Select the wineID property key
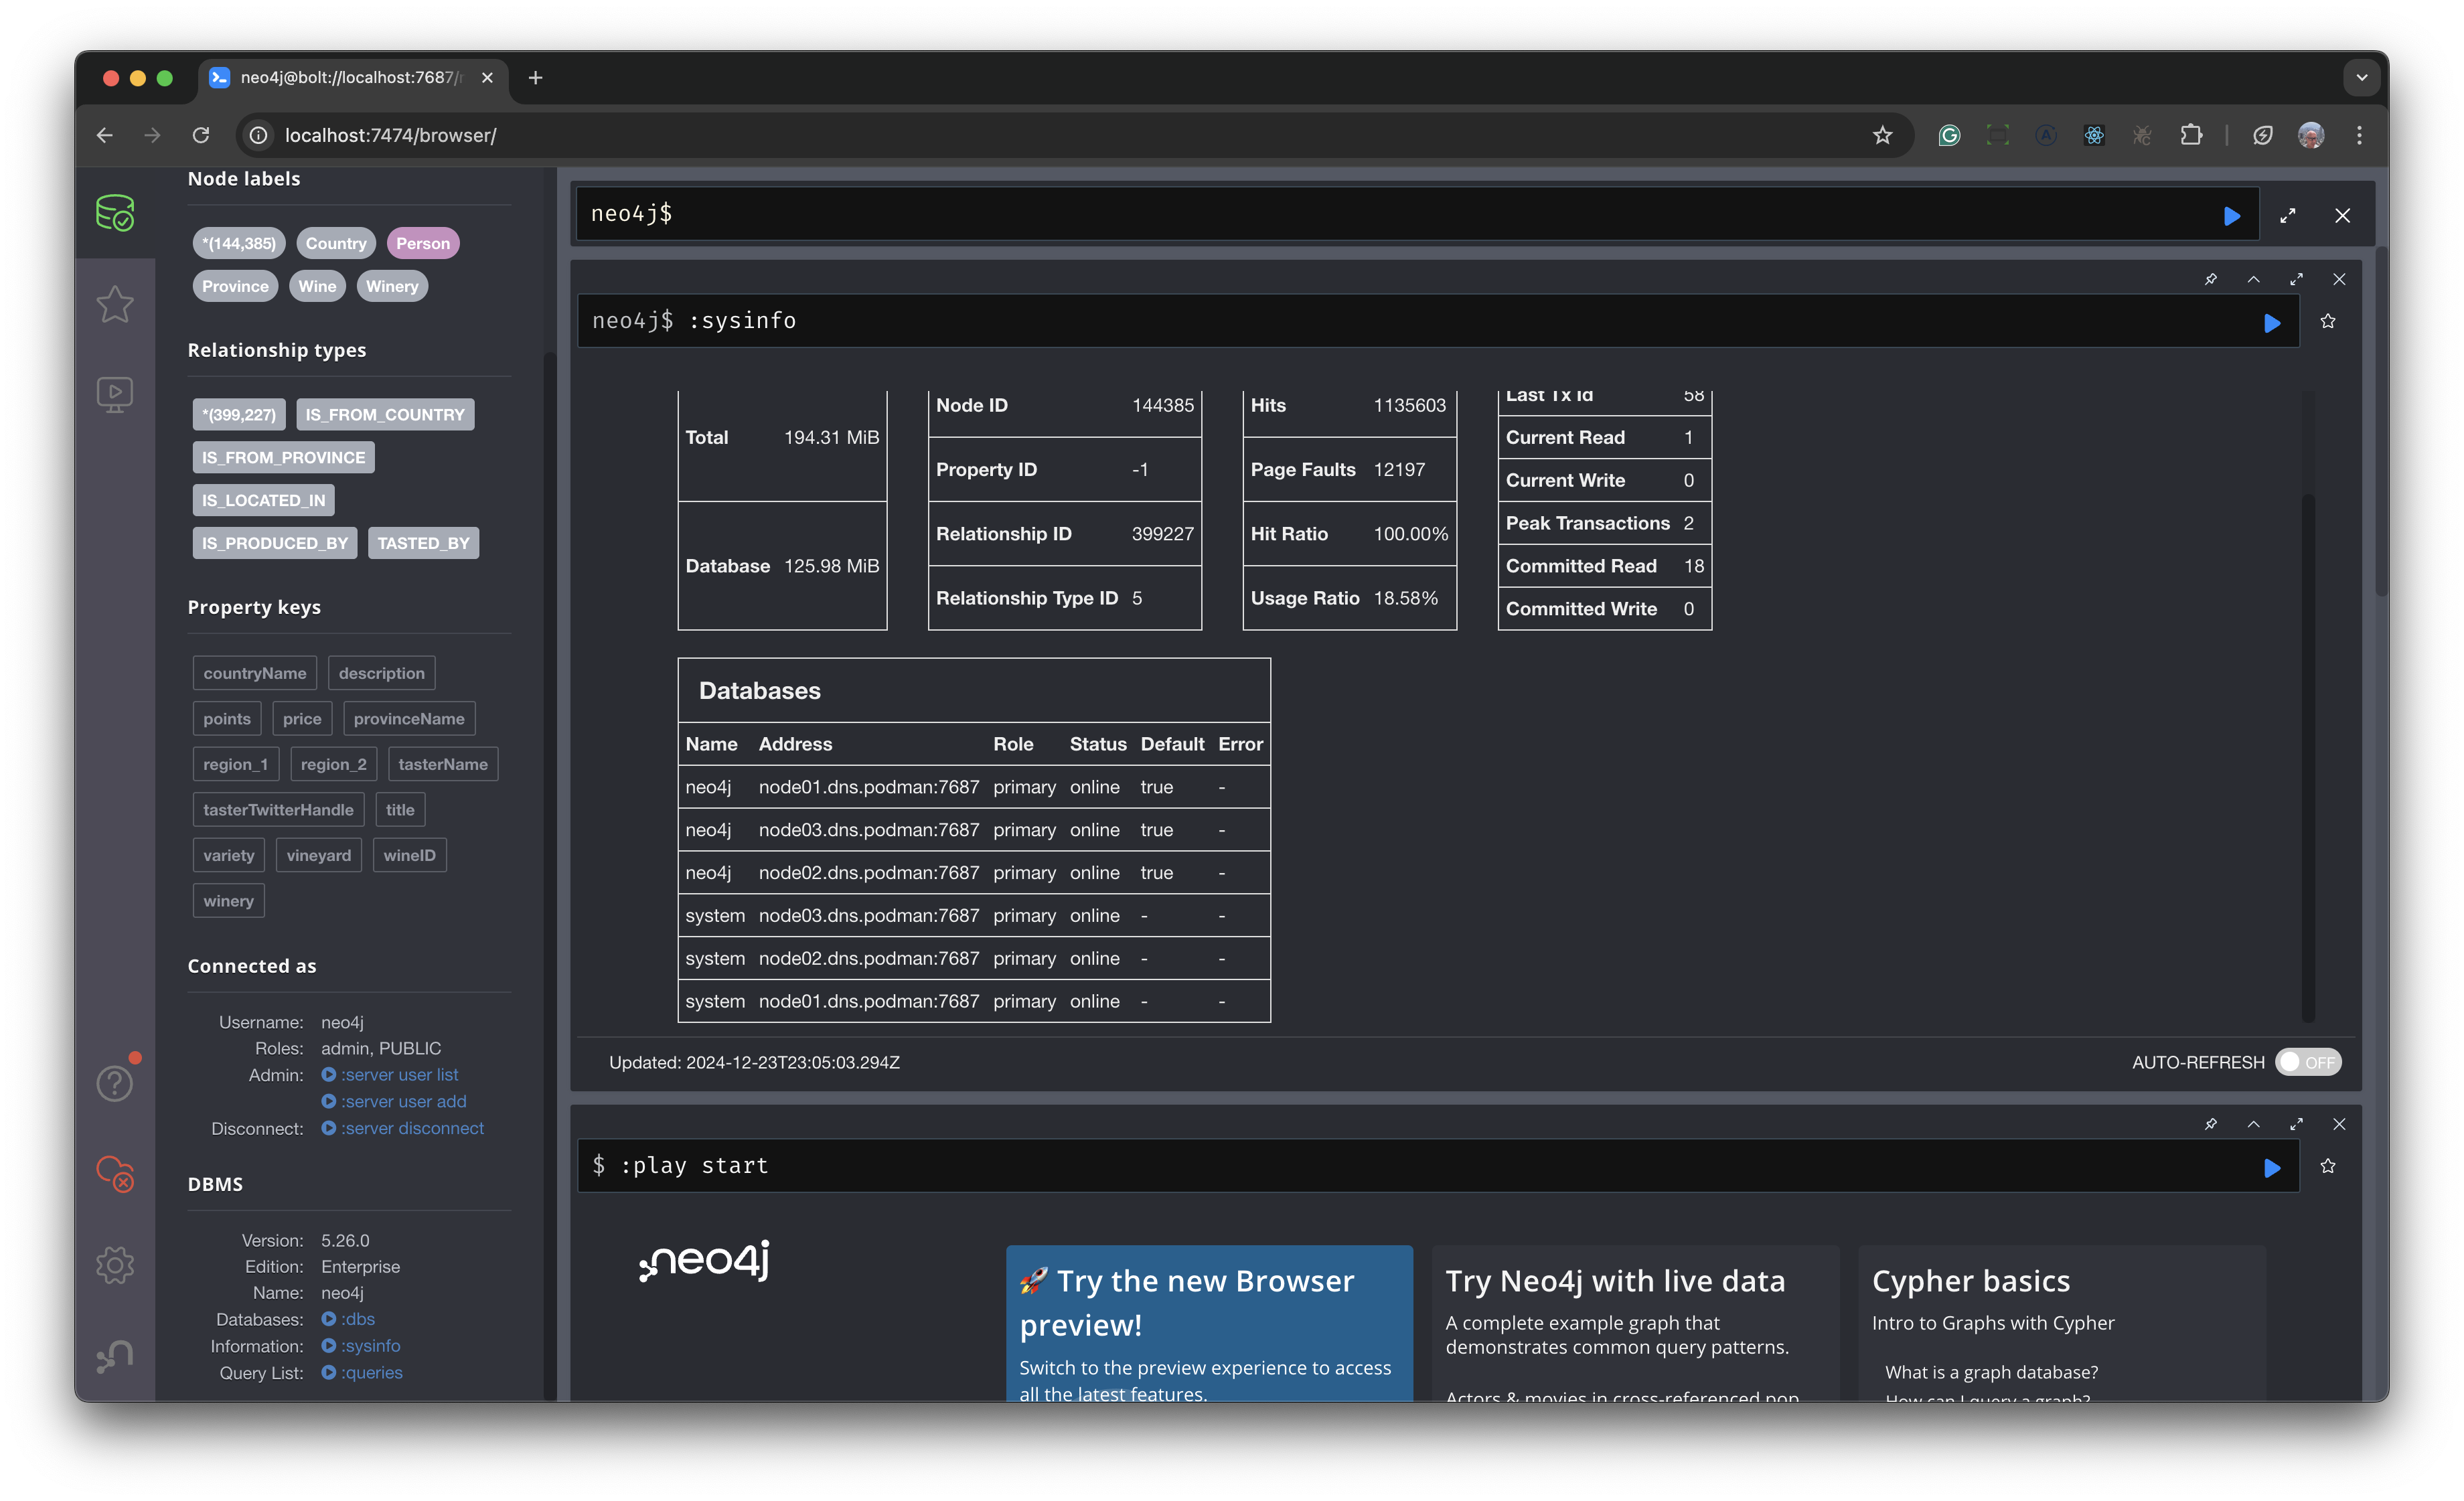This screenshot has height=1501, width=2464. (x=409, y=855)
